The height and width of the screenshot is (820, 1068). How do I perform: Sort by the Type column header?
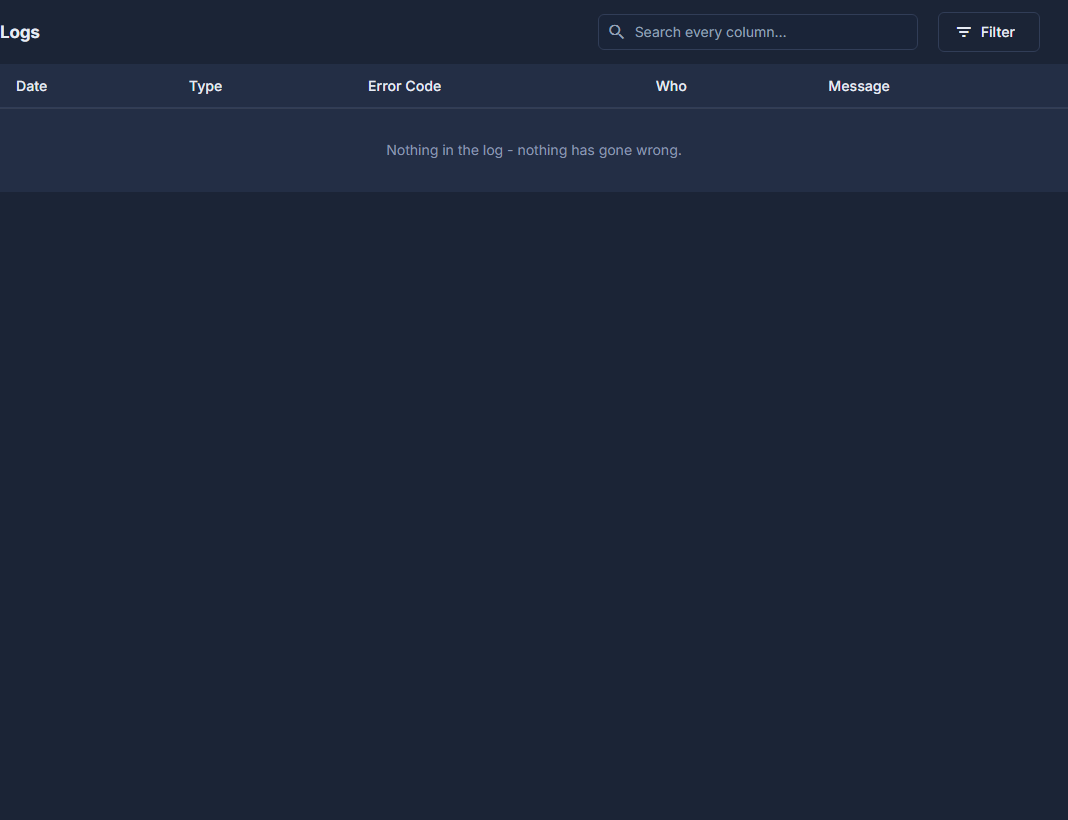(206, 86)
